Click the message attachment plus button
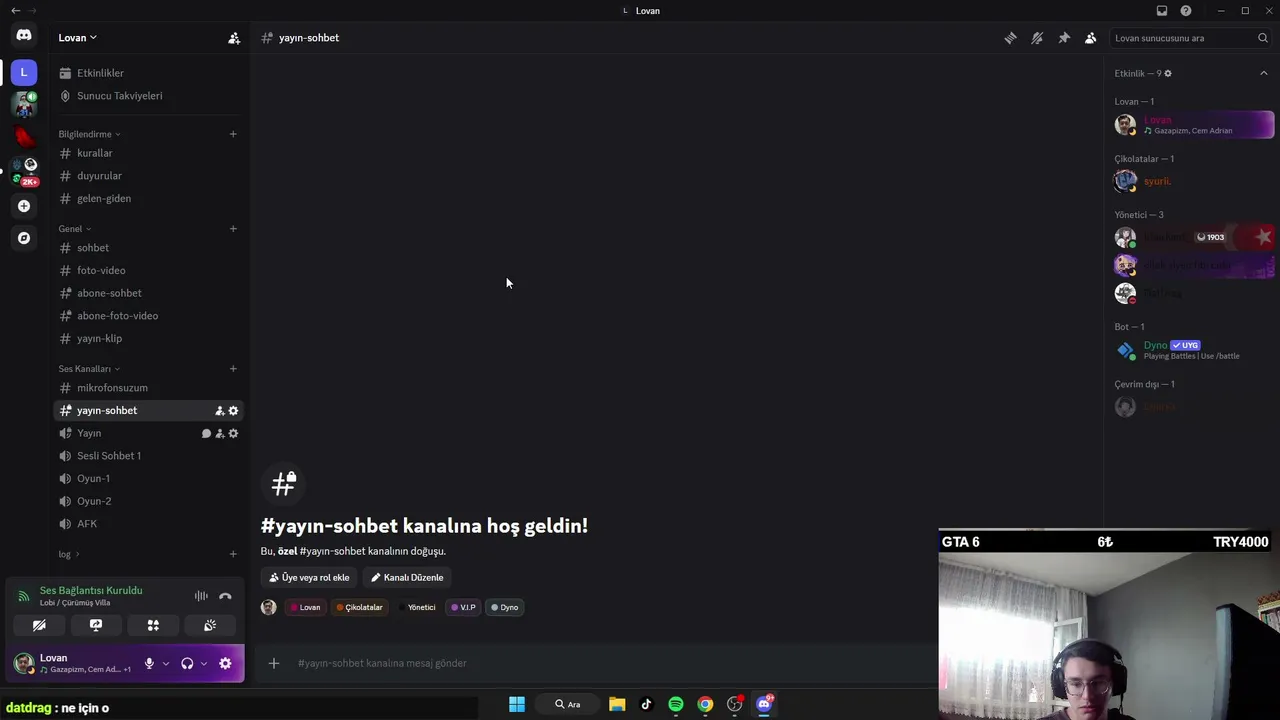Image resolution: width=1280 pixels, height=720 pixels. pyautogui.click(x=273, y=663)
